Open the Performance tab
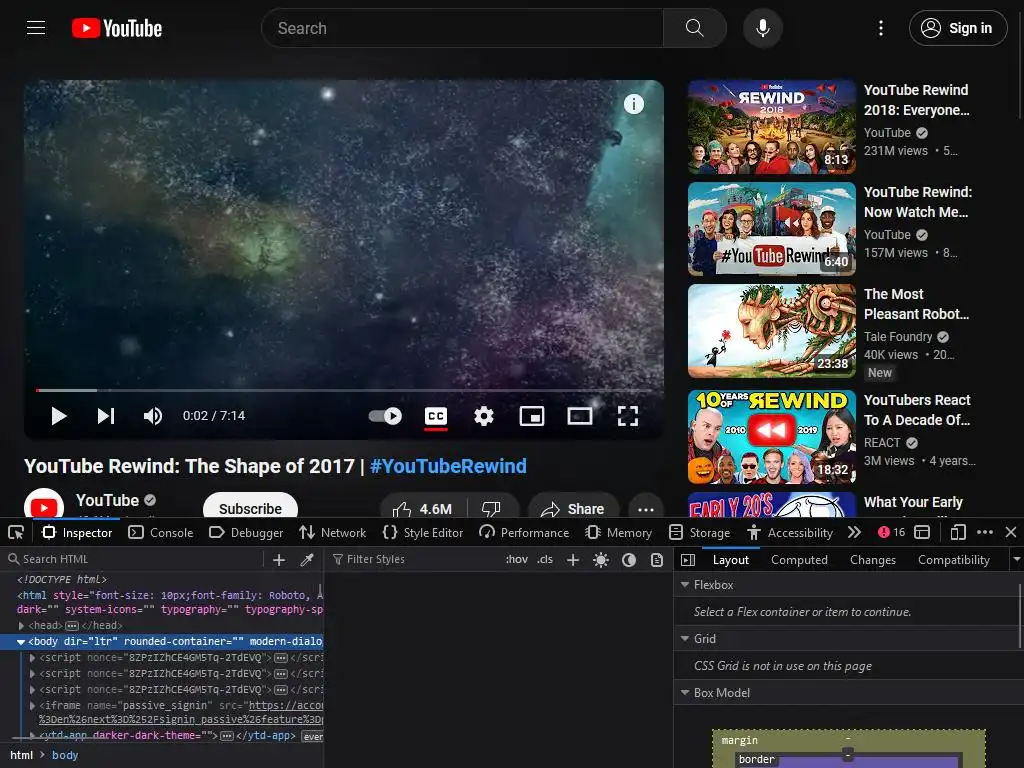 coord(524,532)
